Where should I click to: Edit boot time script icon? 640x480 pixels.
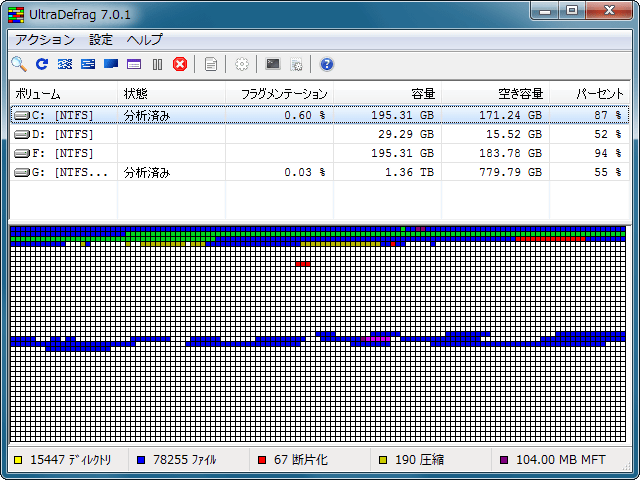296,64
